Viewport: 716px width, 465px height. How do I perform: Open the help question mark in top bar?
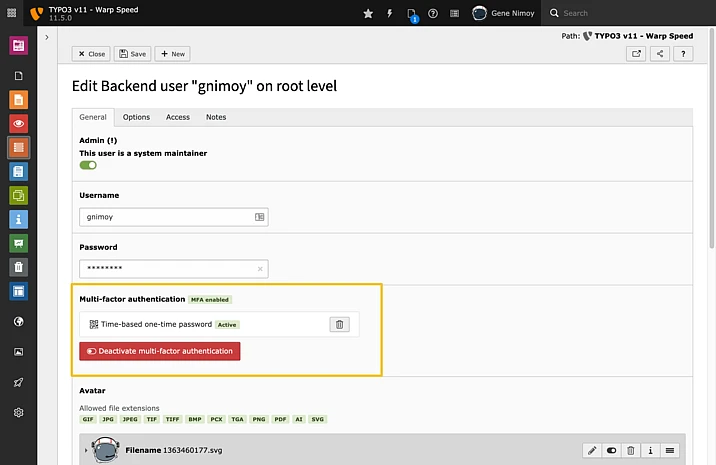(x=433, y=14)
